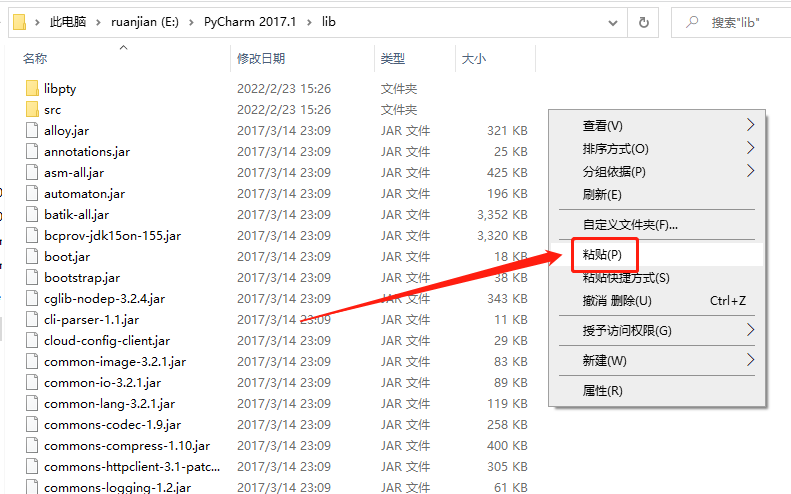Click the src folder icon
The height and width of the screenshot is (494, 791).
32,109
